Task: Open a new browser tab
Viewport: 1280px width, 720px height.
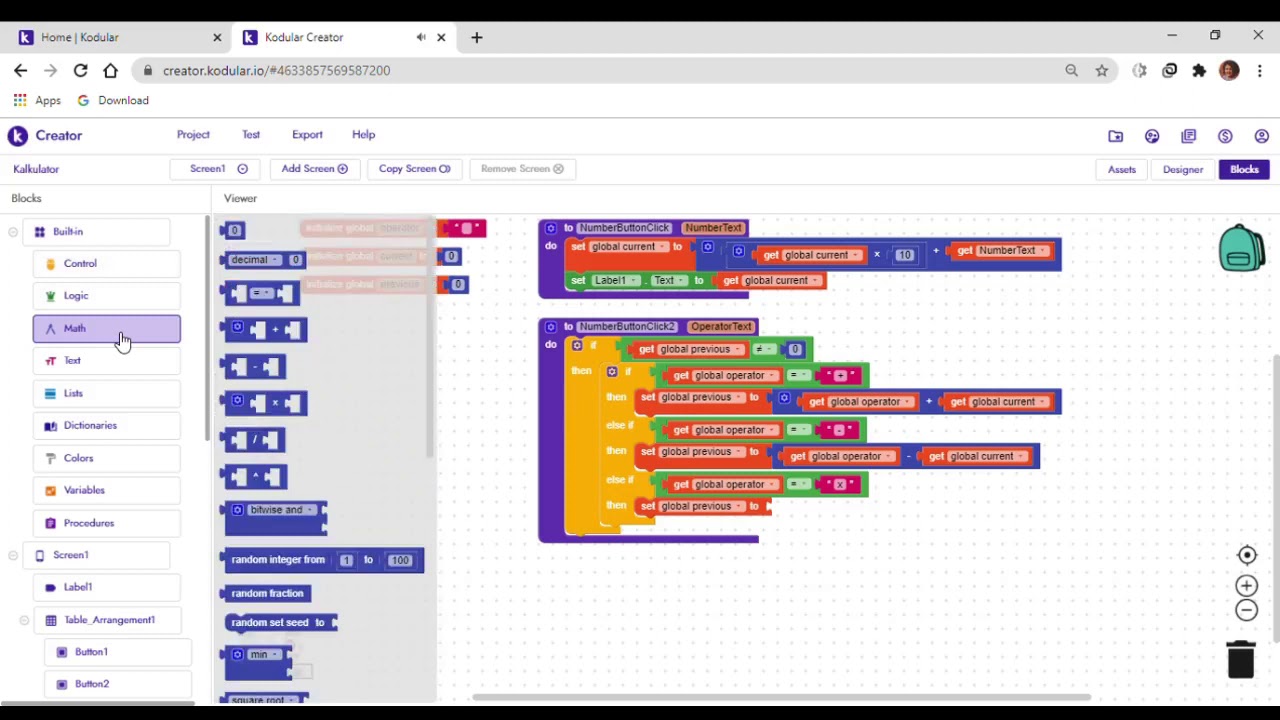Action: pos(476,37)
